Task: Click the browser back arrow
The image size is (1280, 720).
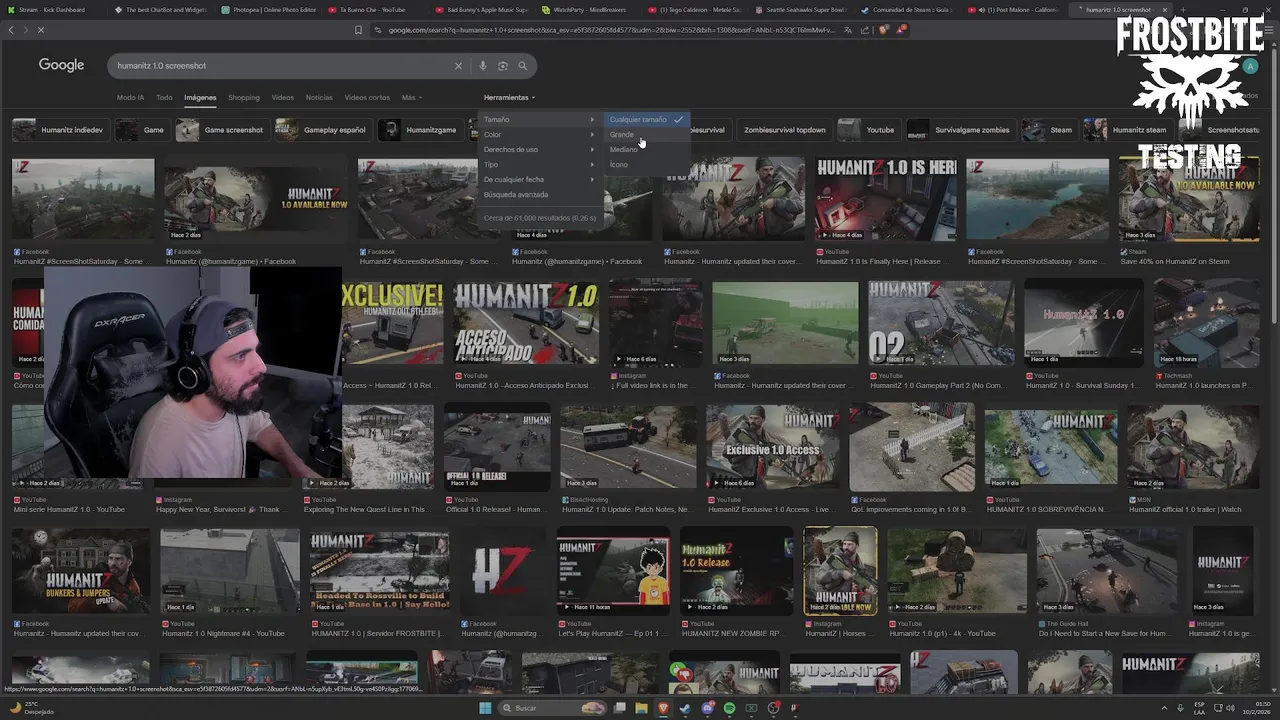Action: 11,30
